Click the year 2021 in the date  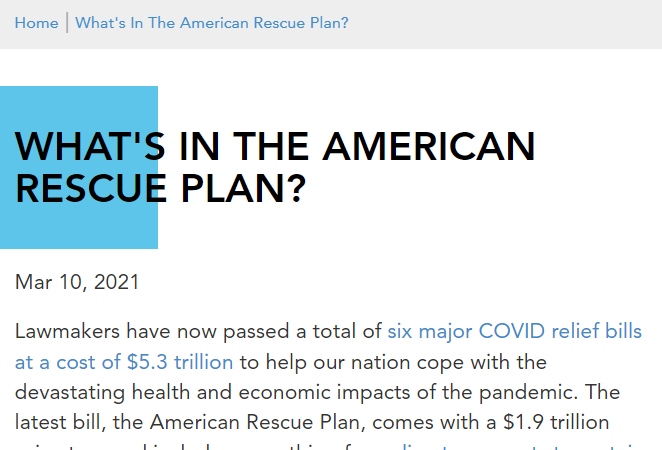[116, 282]
